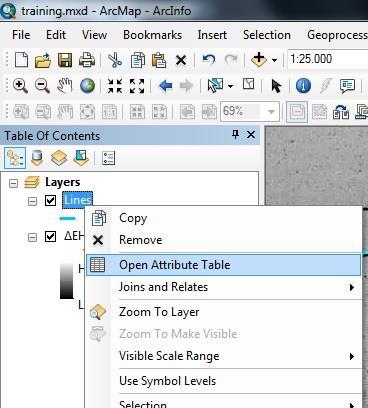Save the map document with floppy icon
Screen dimensions: 368x408
coord(65,60)
